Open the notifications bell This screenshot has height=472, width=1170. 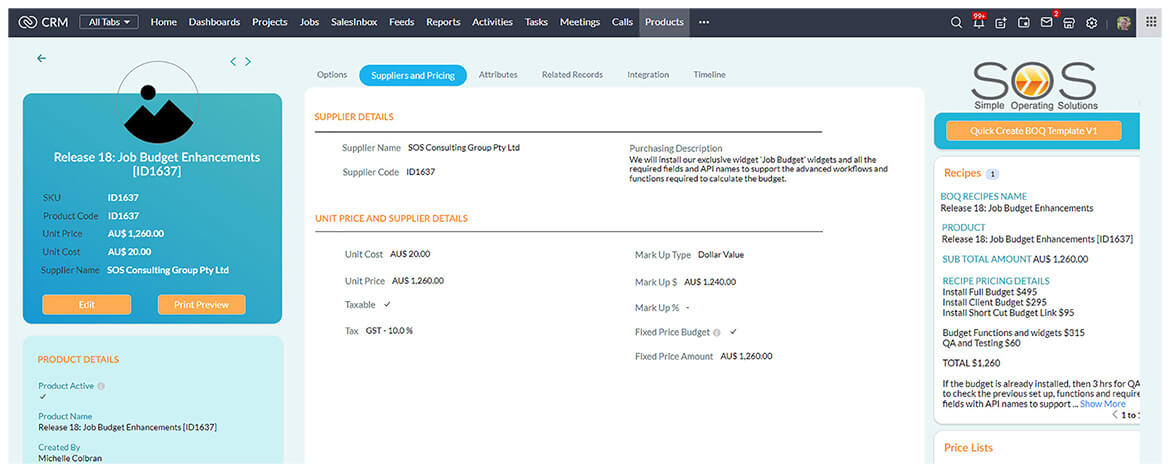coord(978,22)
